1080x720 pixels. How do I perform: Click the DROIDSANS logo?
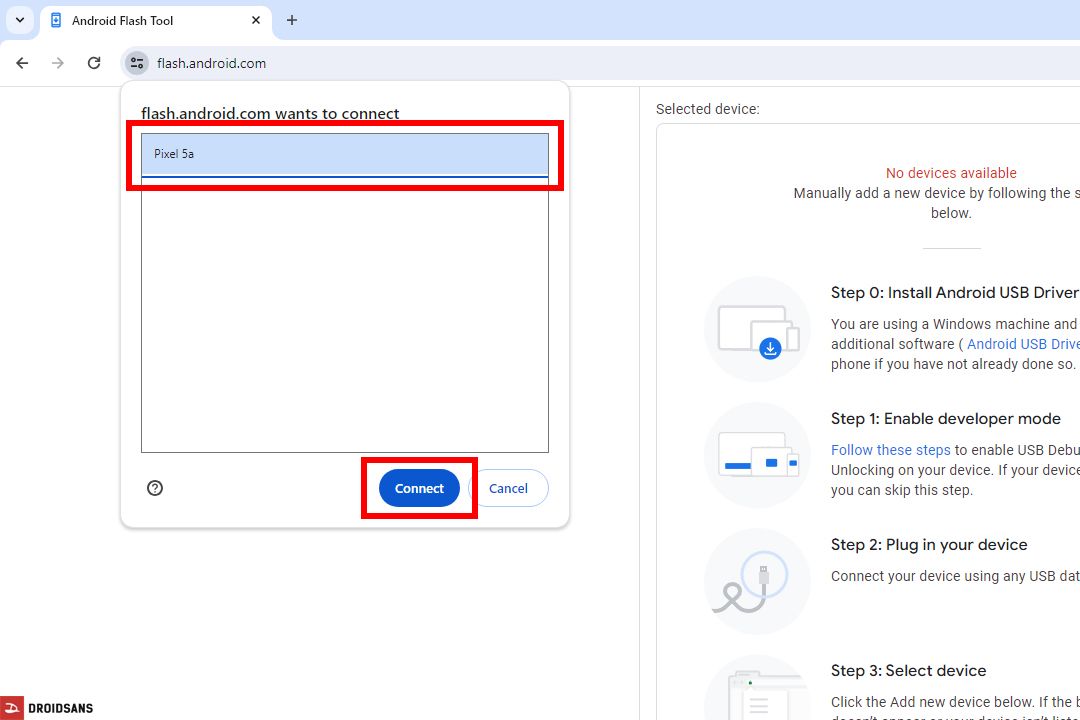[x=47, y=707]
